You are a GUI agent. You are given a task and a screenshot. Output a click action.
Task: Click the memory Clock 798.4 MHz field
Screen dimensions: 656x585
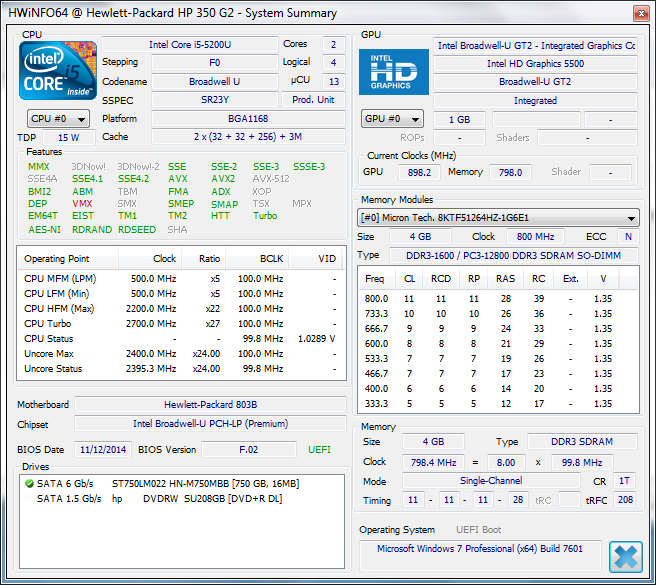433,462
